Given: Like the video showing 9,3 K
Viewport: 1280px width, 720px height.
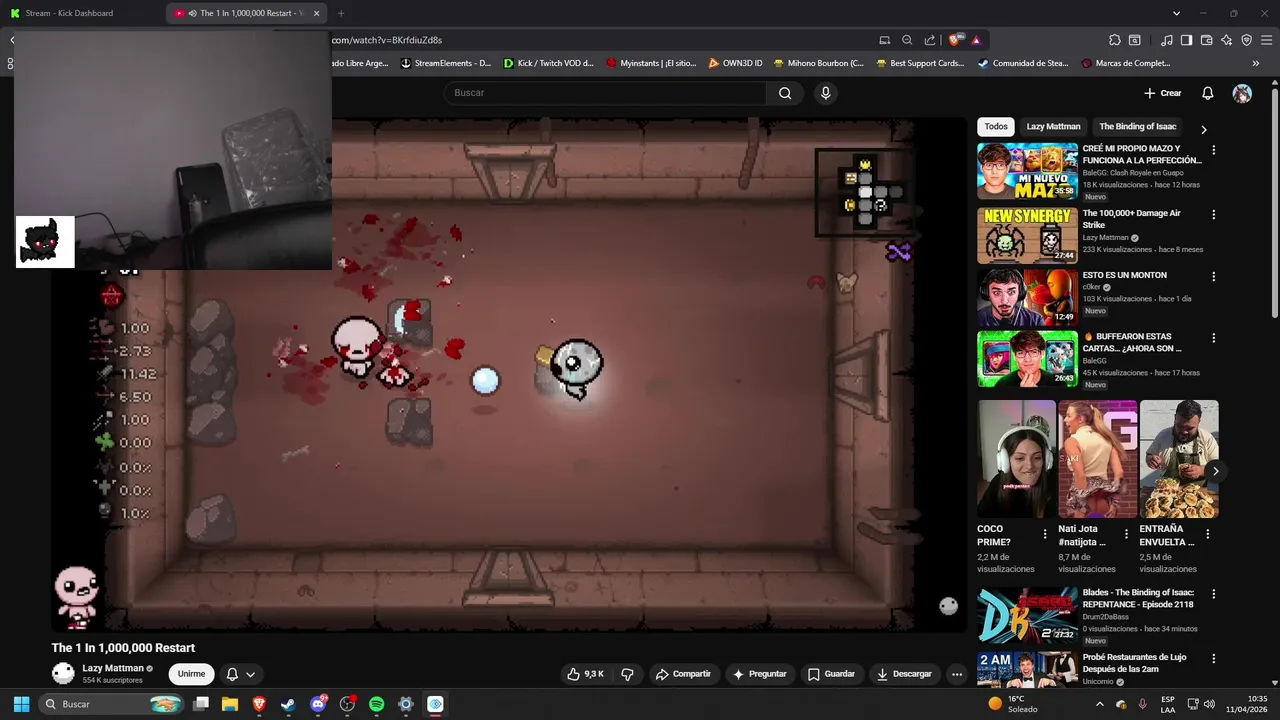Looking at the screenshot, I should coord(585,674).
